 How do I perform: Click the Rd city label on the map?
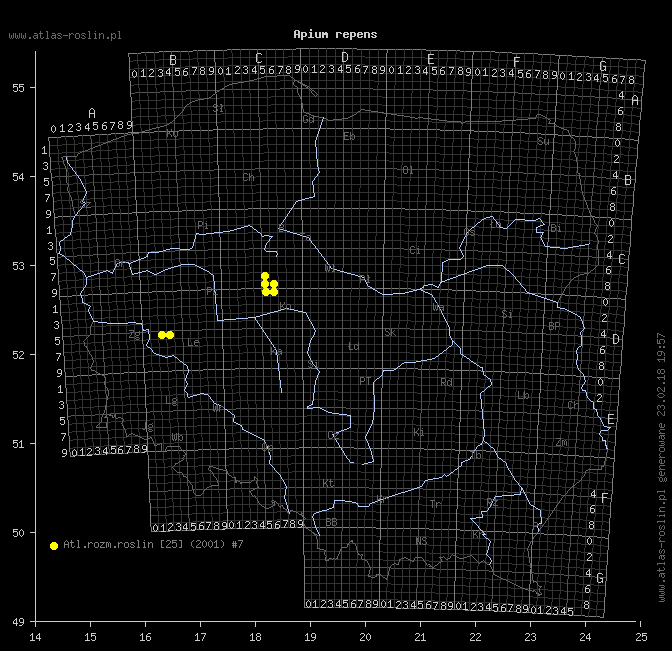coord(446,382)
